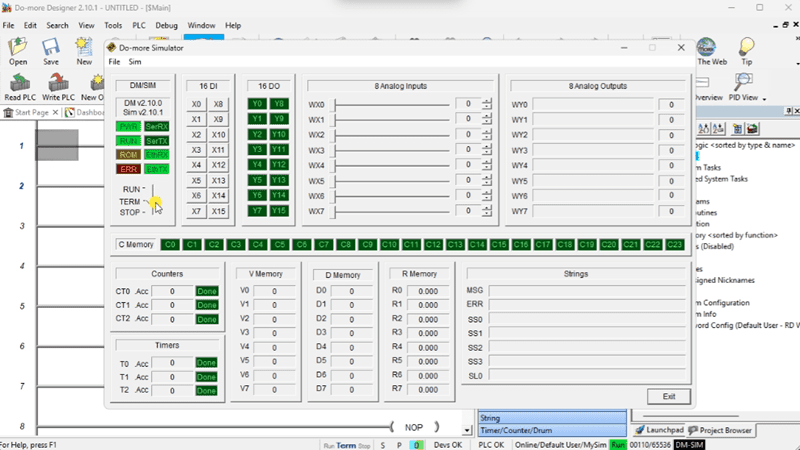Viewport: 800px width, 450px height.
Task: Expand the PID View dropdown arrow
Action: point(765,99)
